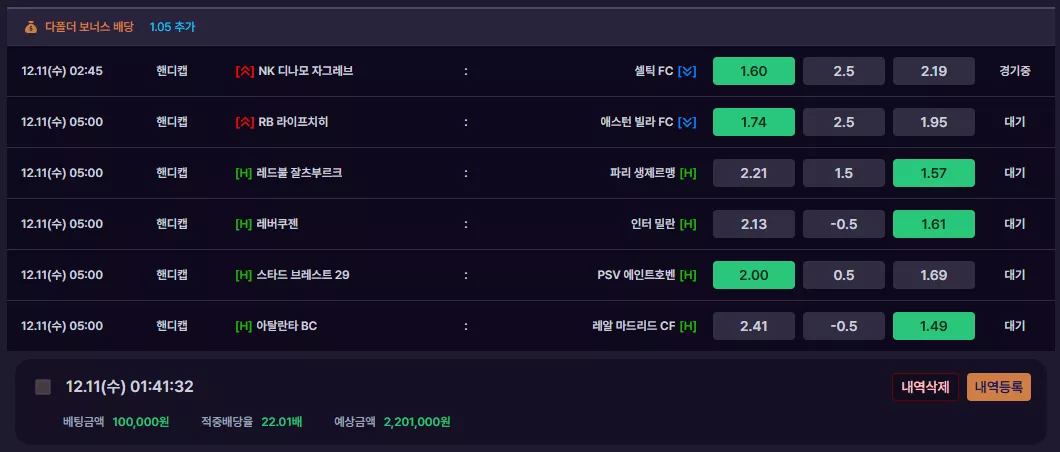Image resolution: width=1060 pixels, height=452 pixels.
Task: Click the 내역등록 button
Action: (999, 387)
